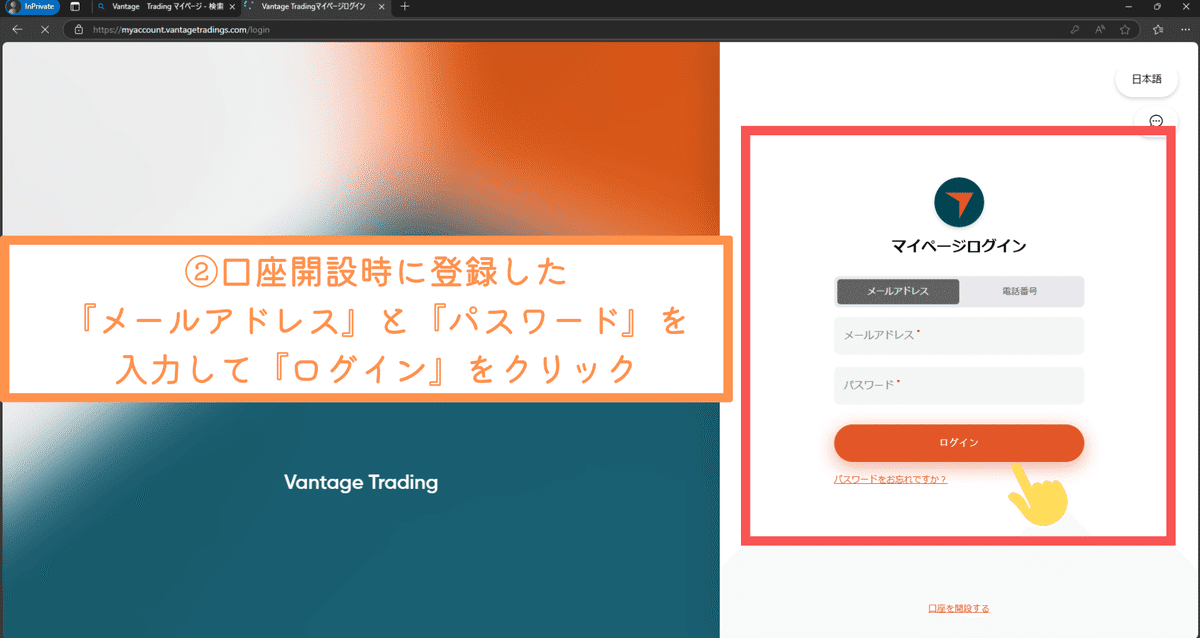Click the マイページログイン heading text
Image resolution: width=1200 pixels, height=638 pixels.
pyautogui.click(x=959, y=245)
